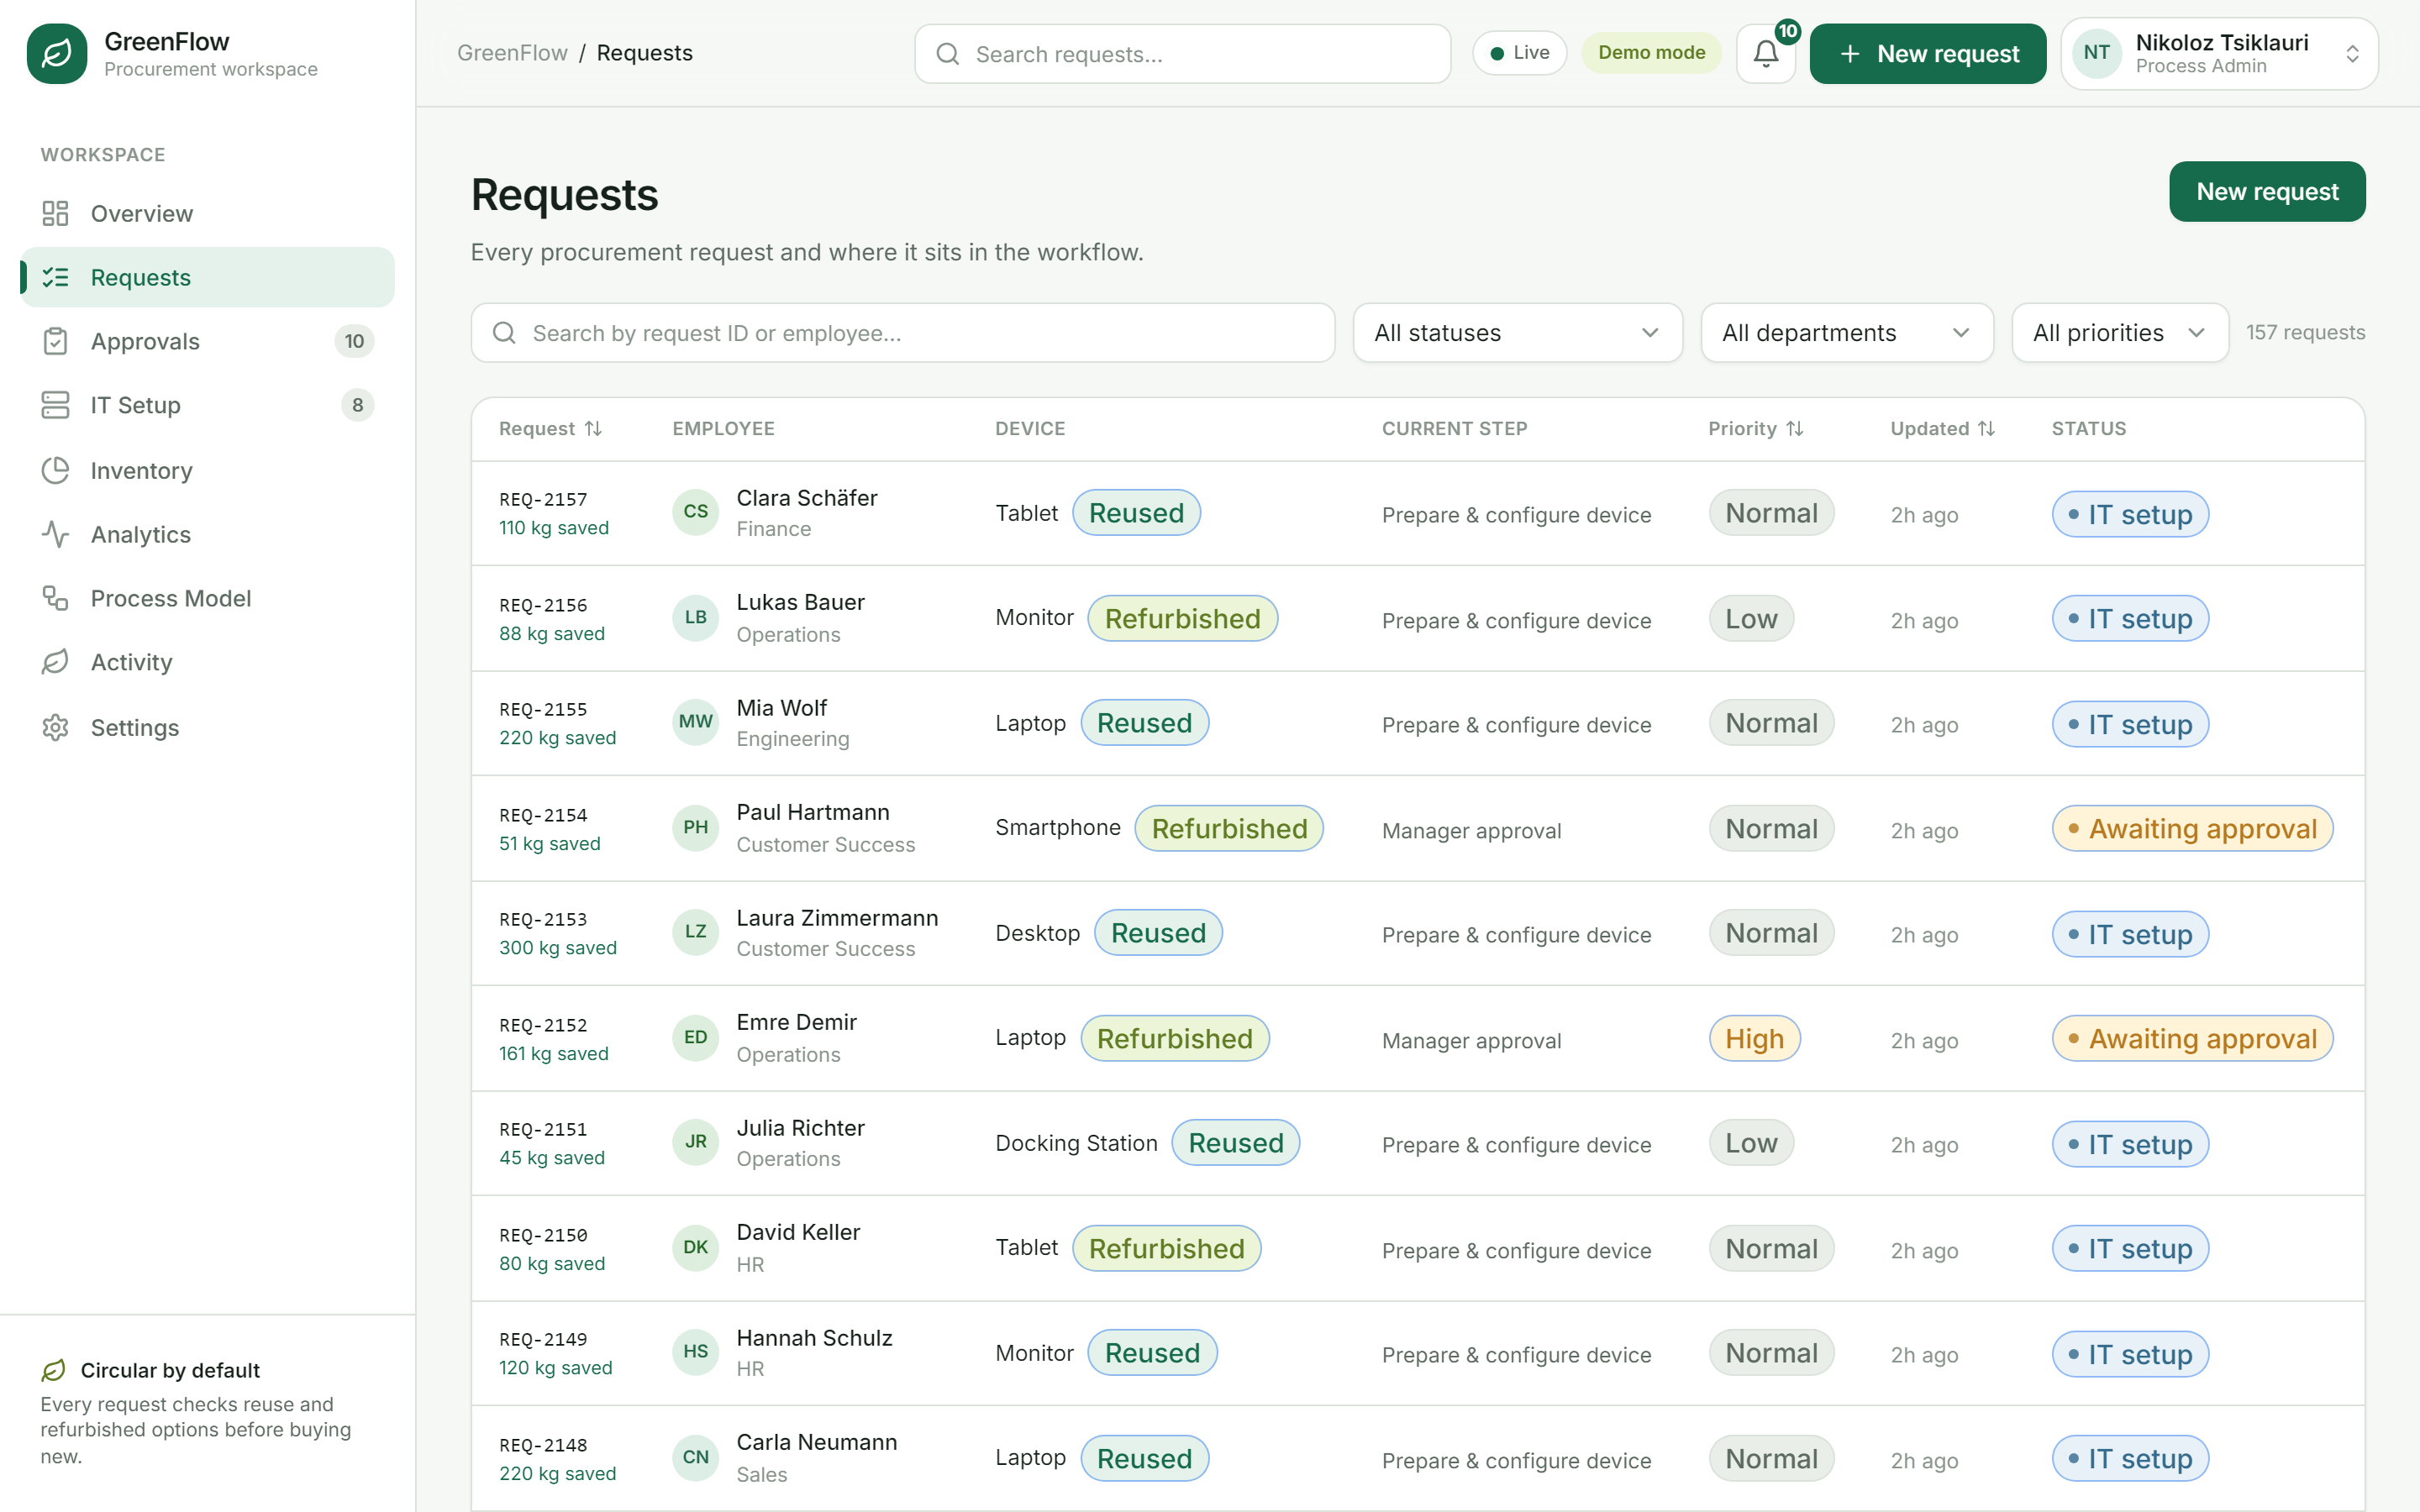Screen dimensions: 2420x1512
Task: Open the All priorities dropdown
Action: click(2119, 333)
